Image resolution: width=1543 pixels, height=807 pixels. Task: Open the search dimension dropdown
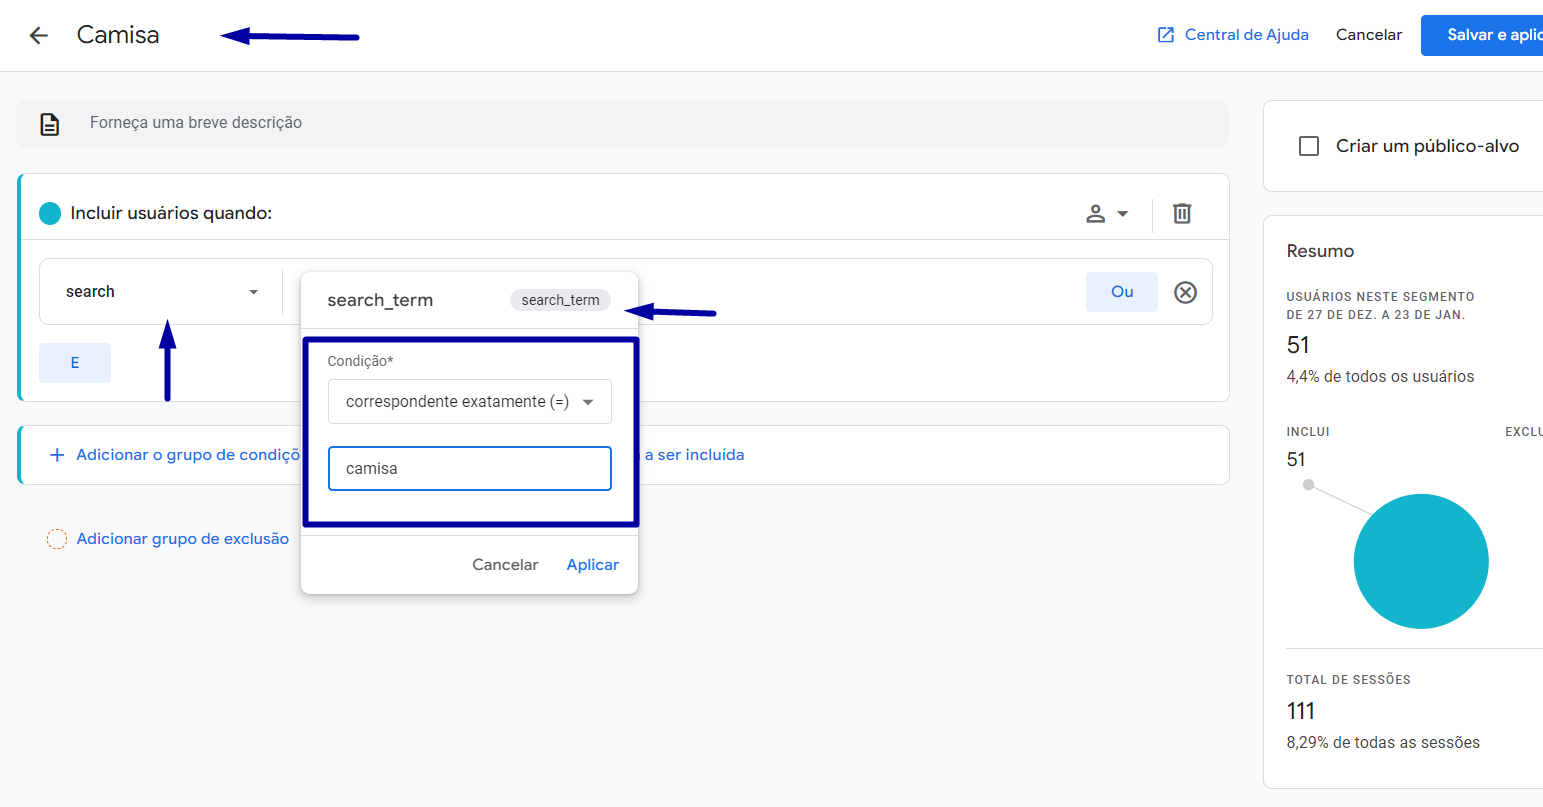tap(161, 292)
